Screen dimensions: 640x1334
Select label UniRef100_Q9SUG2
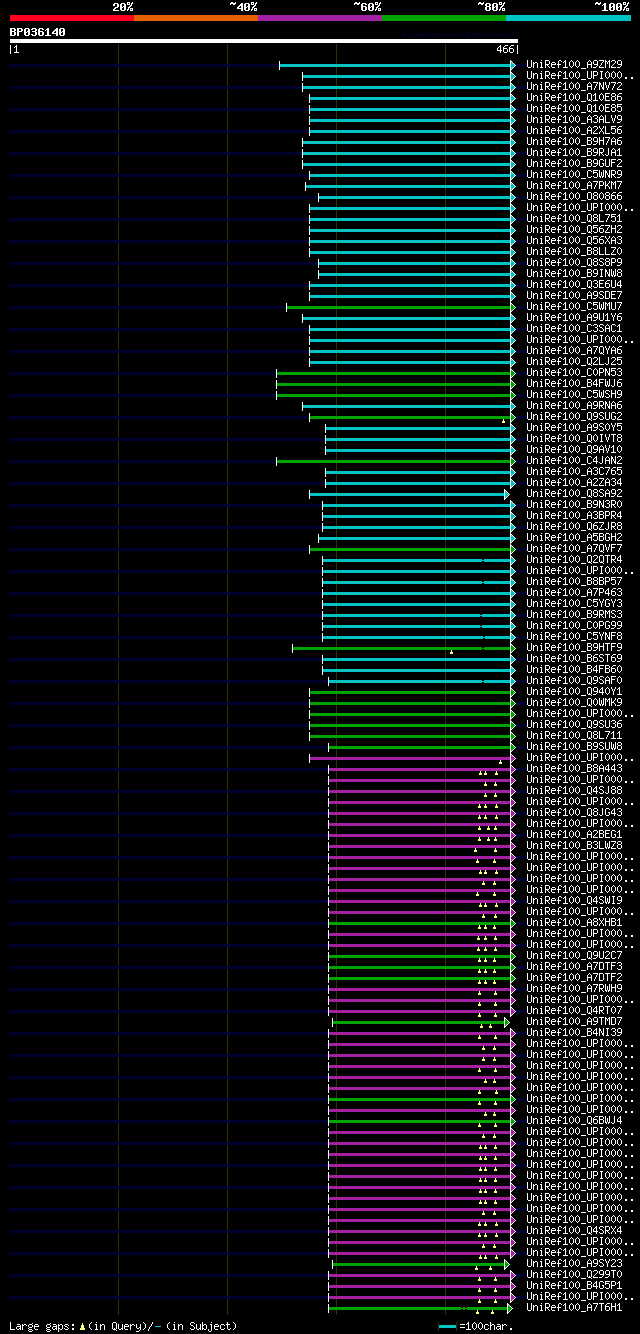click(x=574, y=417)
